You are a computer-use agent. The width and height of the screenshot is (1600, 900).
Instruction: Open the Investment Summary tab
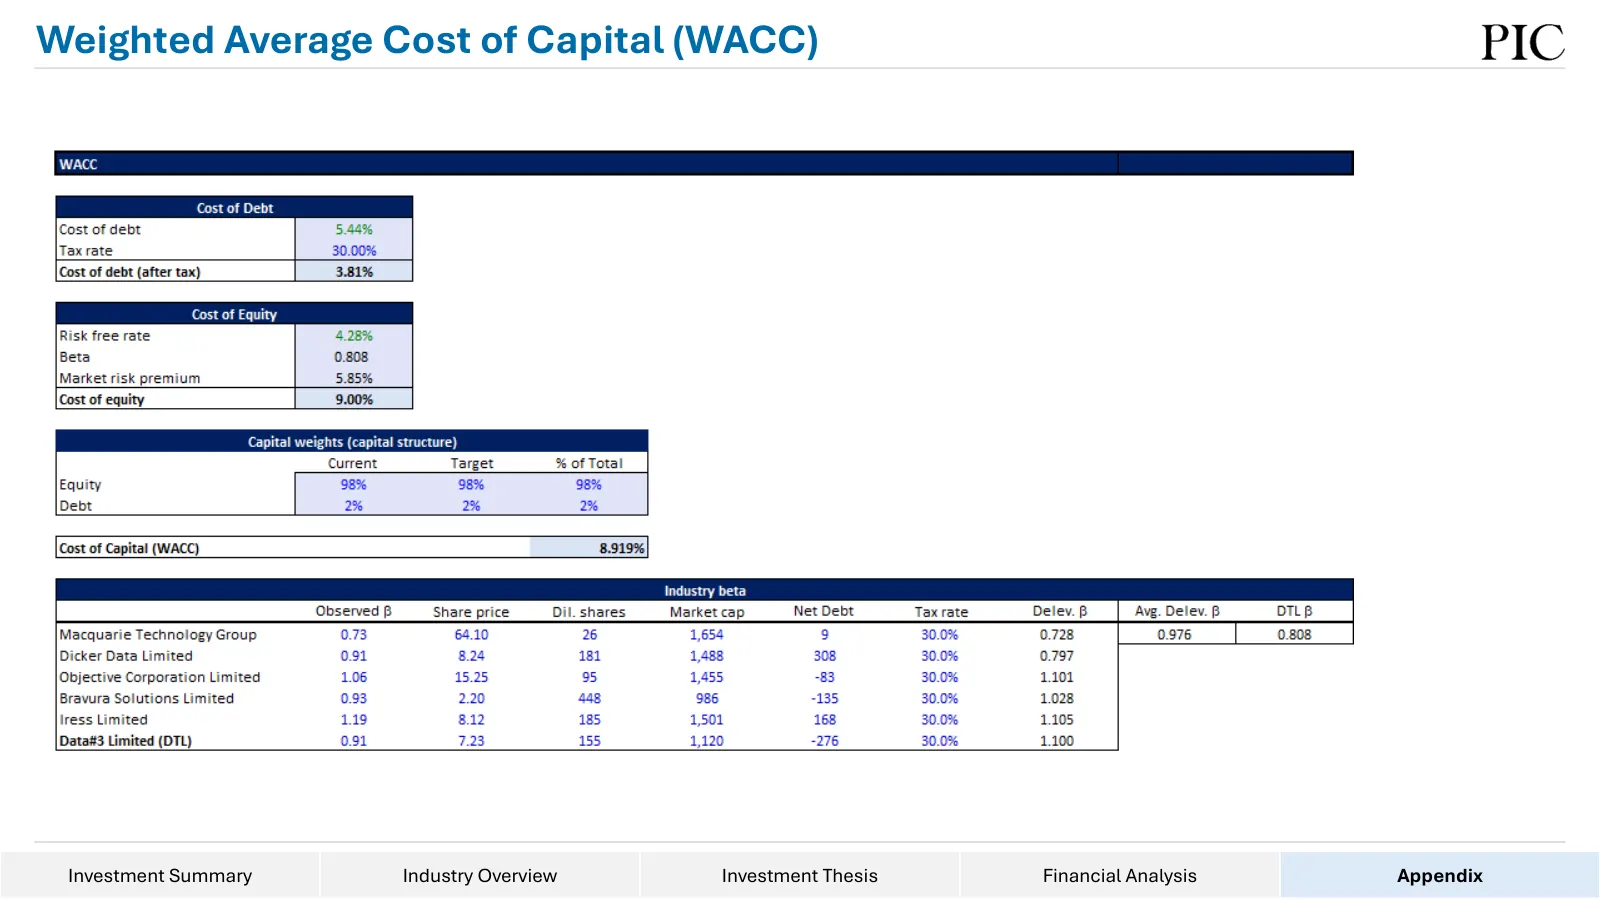(160, 875)
